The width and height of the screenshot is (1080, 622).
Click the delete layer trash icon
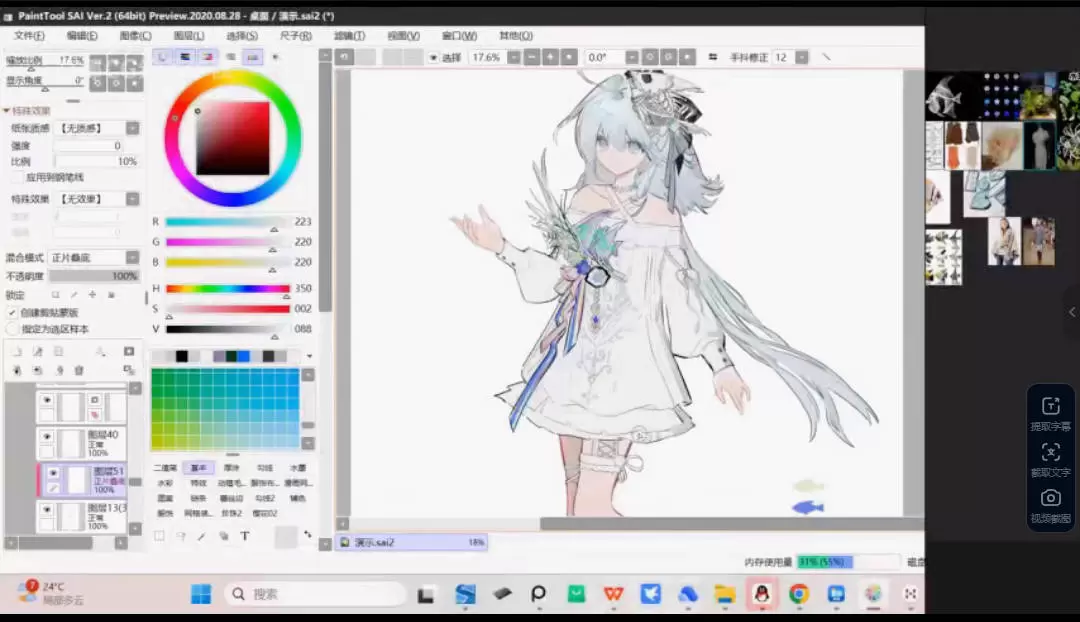pos(79,370)
